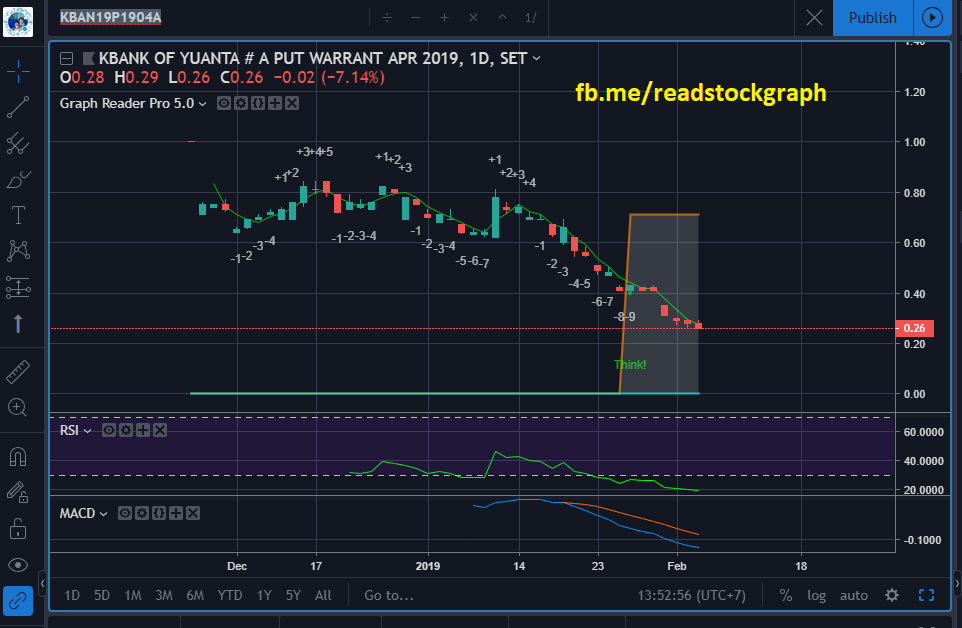
Task: Select the crosshair cursor tool
Action: click(x=18, y=72)
